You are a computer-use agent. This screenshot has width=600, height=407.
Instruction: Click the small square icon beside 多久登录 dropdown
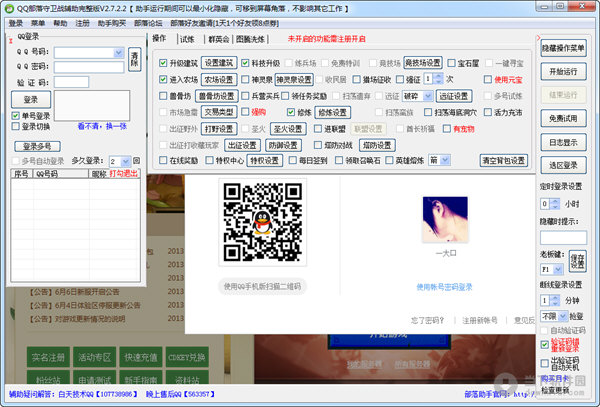pos(137,161)
